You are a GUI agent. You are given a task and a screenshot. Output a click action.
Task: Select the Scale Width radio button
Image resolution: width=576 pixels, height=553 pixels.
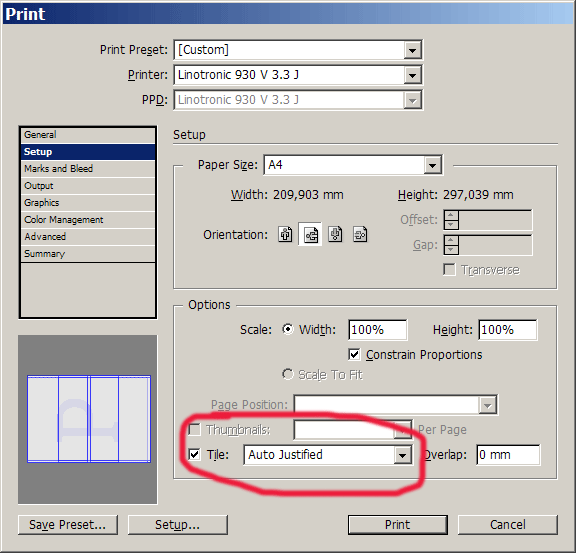[288, 329]
